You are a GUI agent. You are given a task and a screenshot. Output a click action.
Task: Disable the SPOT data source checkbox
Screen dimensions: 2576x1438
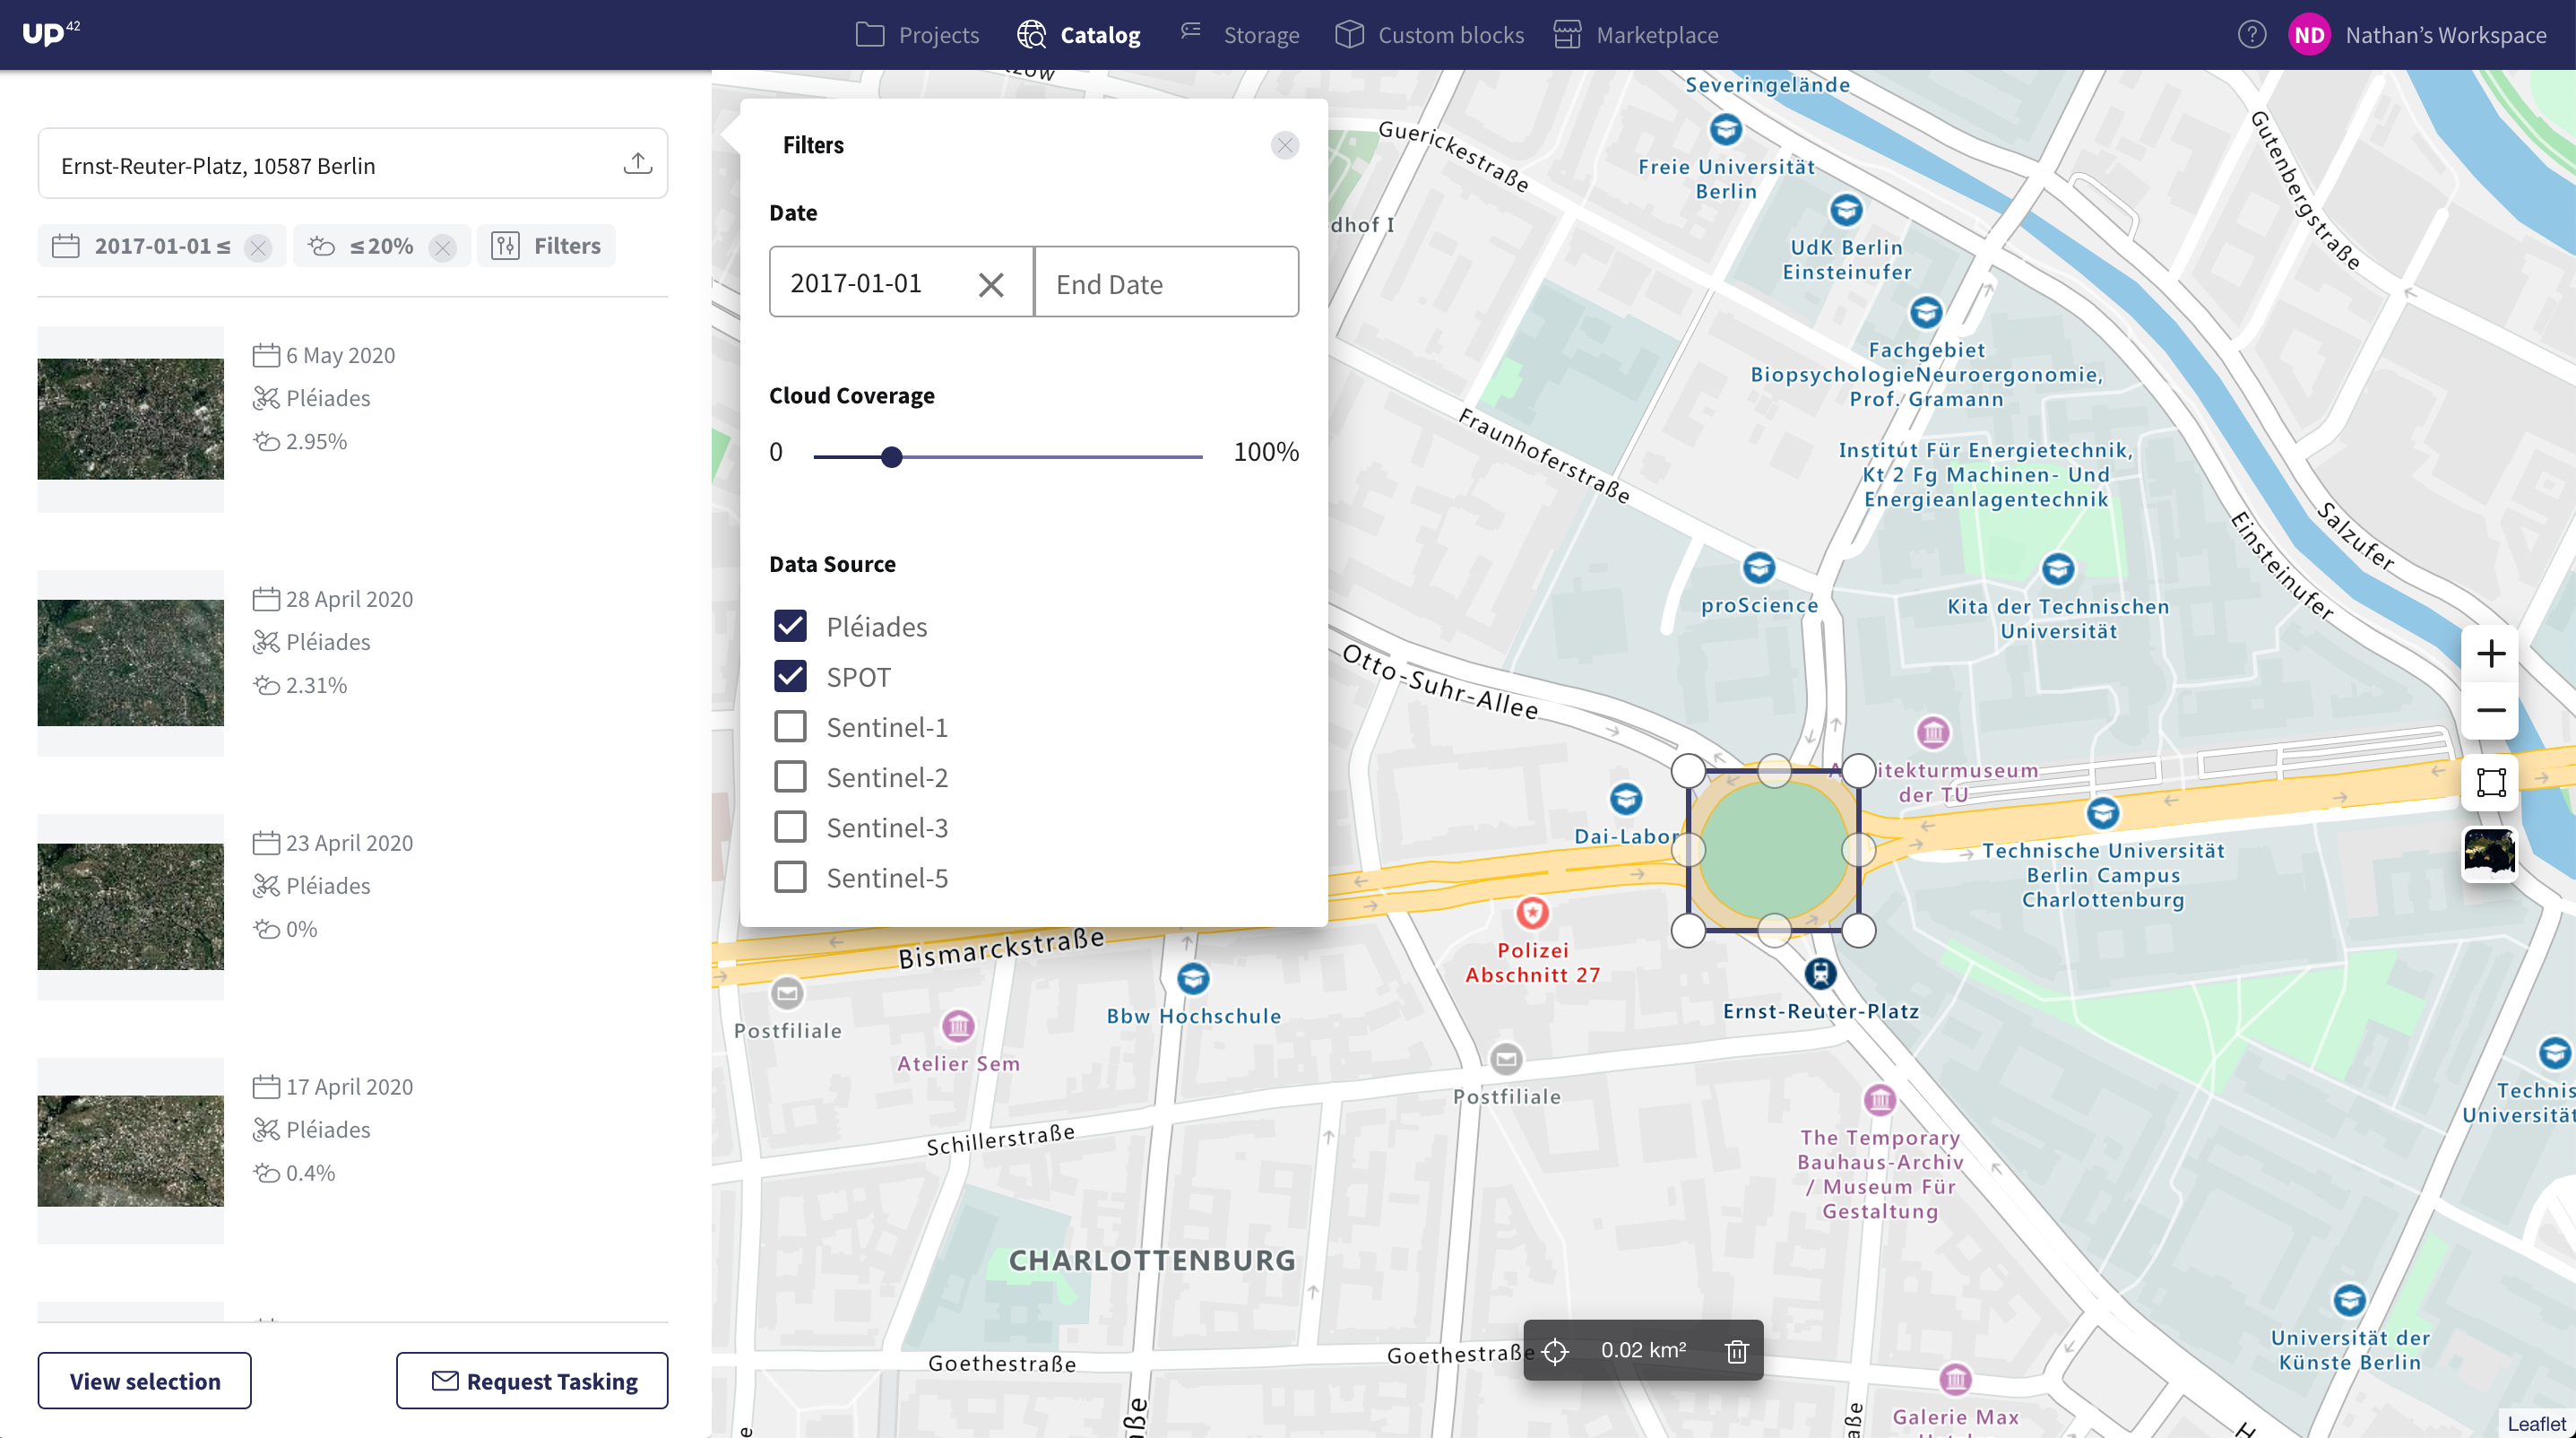pyautogui.click(x=791, y=676)
